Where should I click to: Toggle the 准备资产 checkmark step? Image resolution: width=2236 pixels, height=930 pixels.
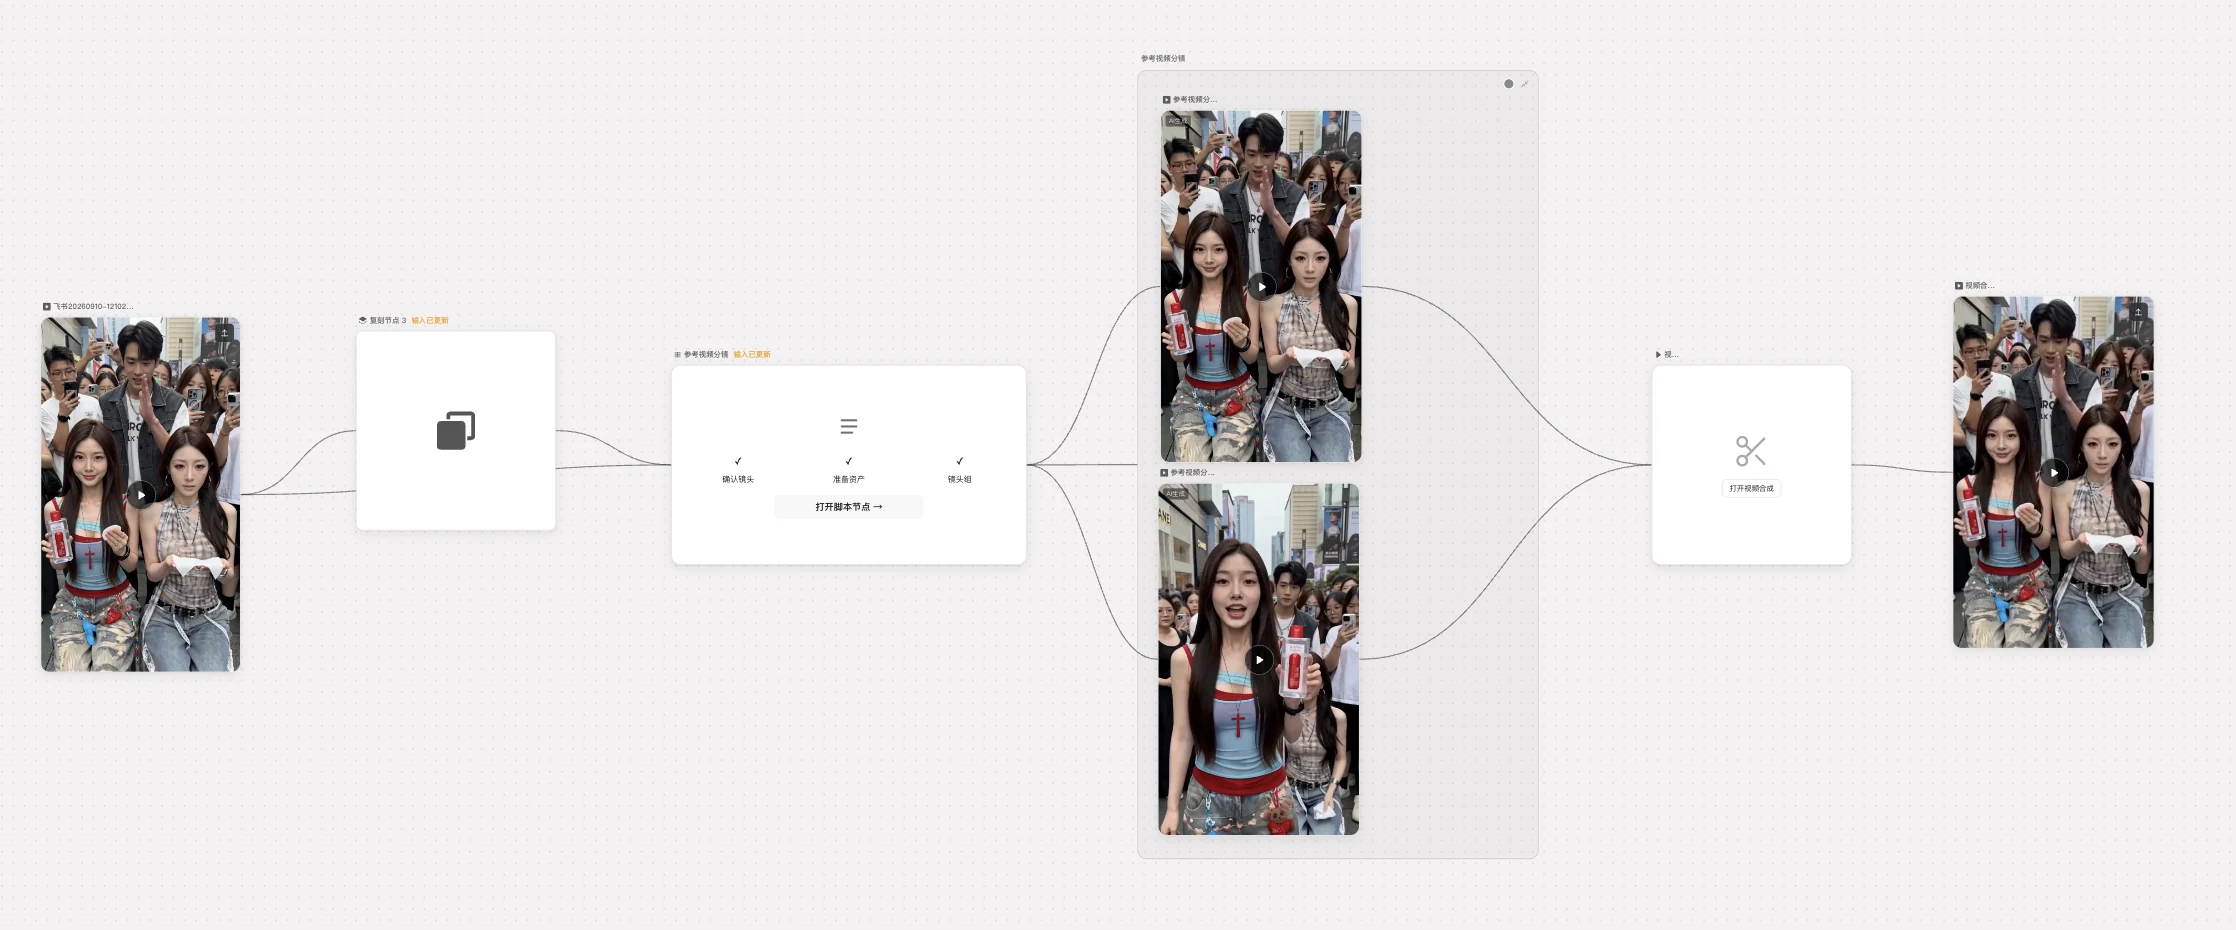(x=849, y=462)
